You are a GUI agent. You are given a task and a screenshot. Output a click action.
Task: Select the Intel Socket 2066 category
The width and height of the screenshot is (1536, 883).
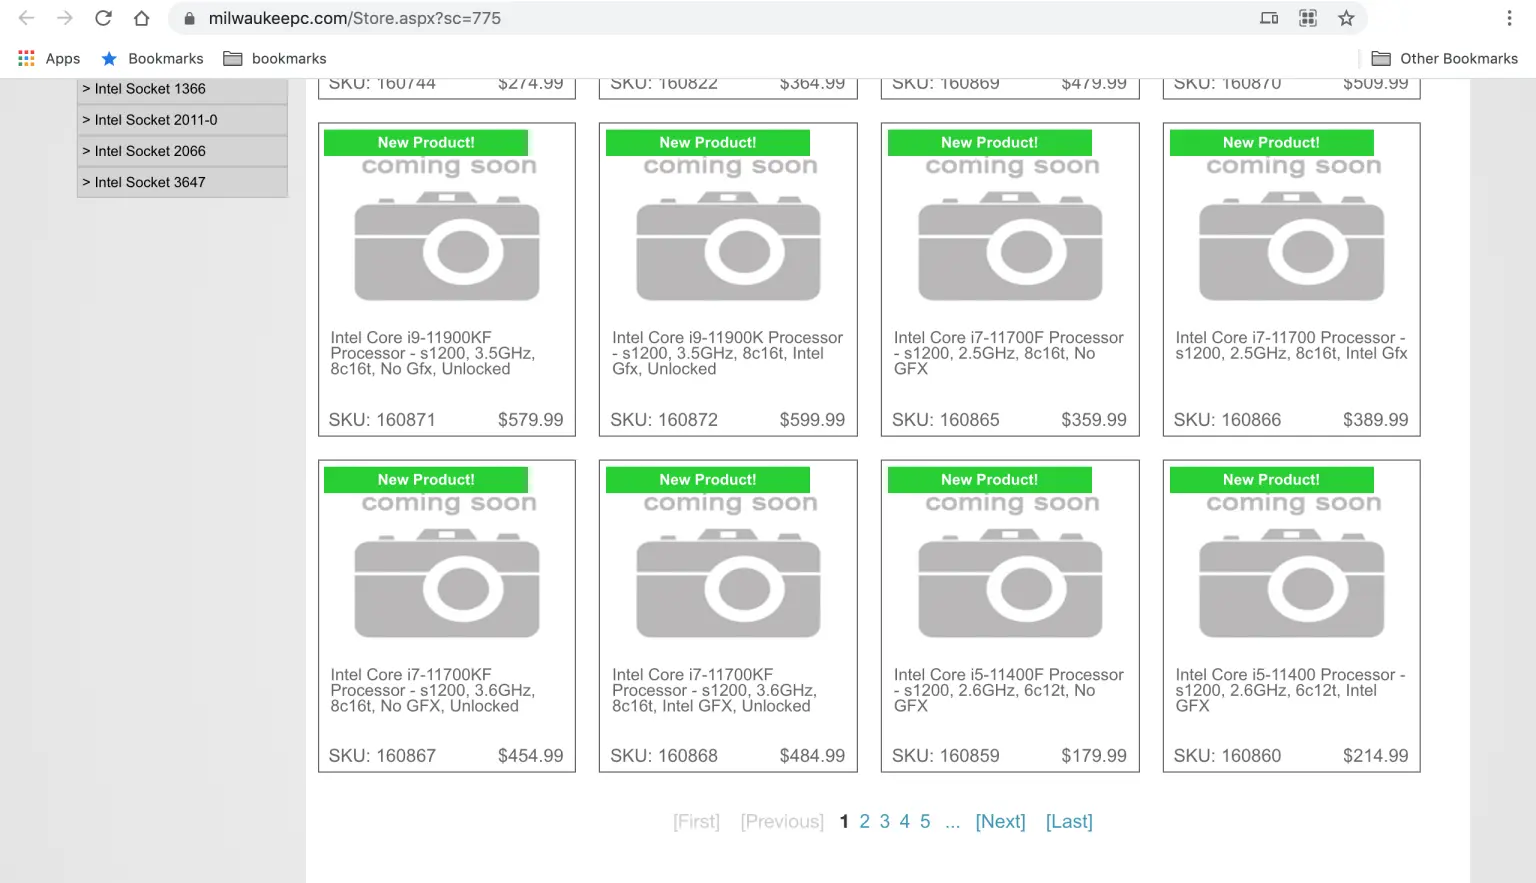[x=182, y=151]
